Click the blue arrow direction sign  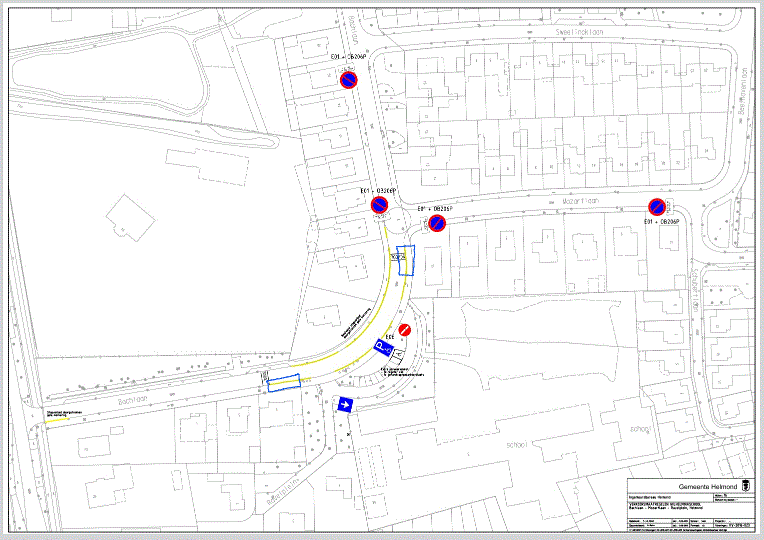point(346,405)
